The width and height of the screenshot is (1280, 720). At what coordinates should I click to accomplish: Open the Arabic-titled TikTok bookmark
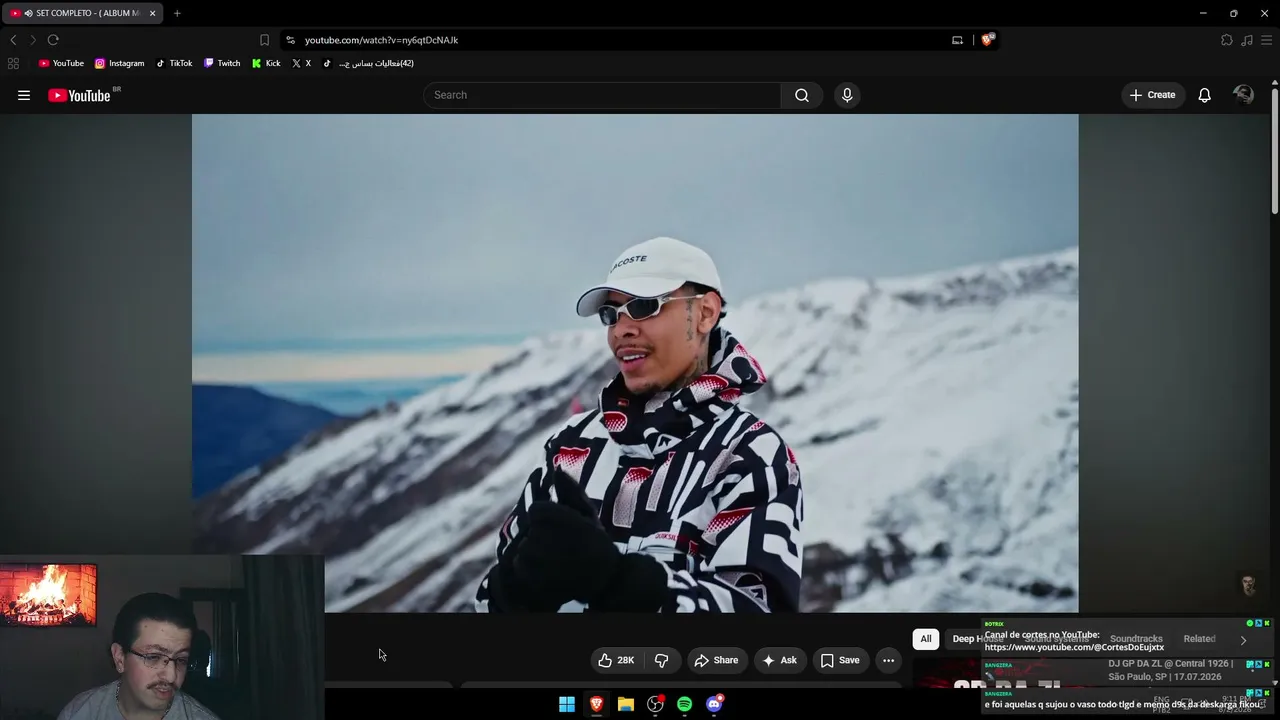point(368,63)
